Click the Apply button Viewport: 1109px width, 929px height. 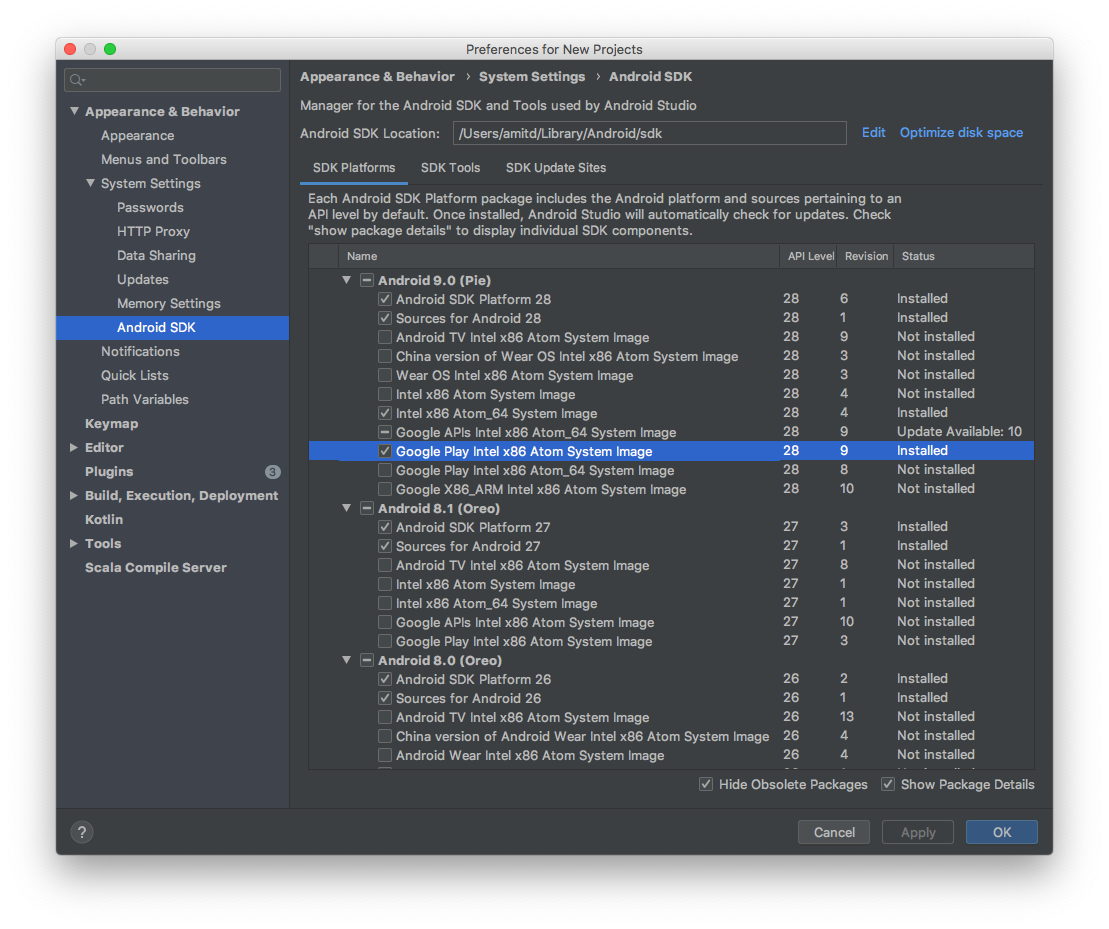point(918,832)
